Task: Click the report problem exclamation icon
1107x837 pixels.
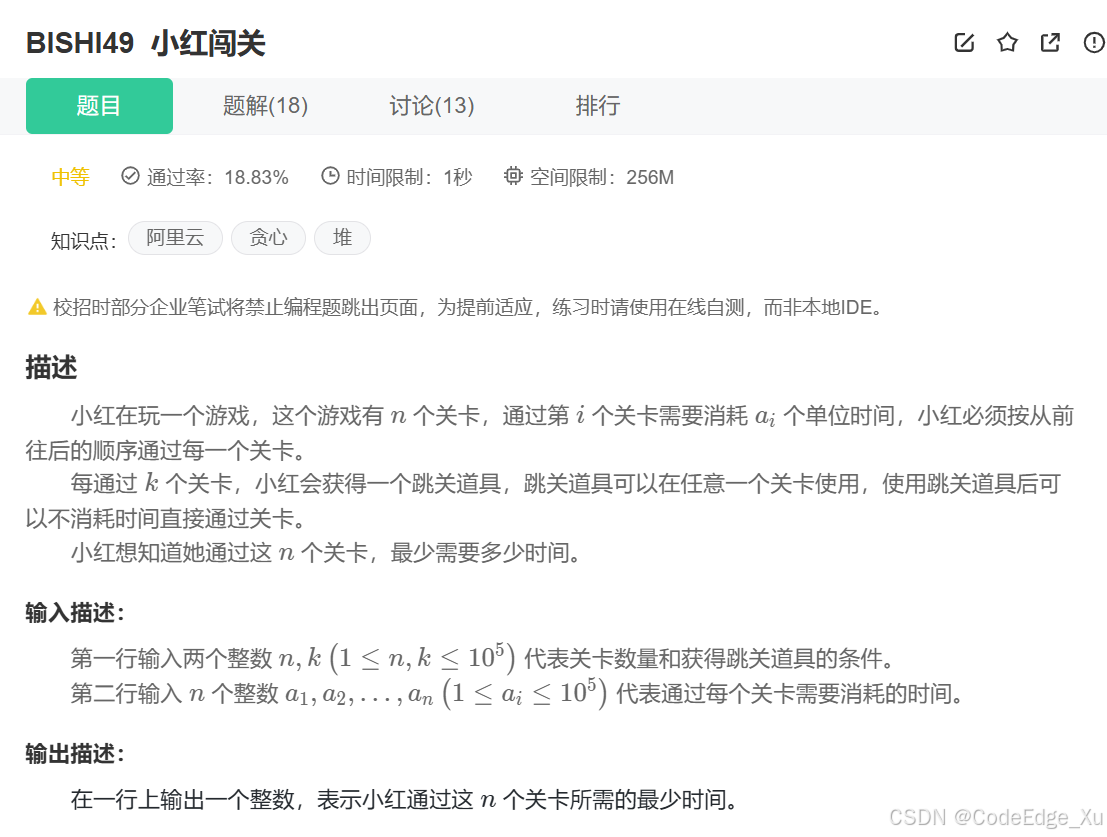Action: click(1094, 42)
